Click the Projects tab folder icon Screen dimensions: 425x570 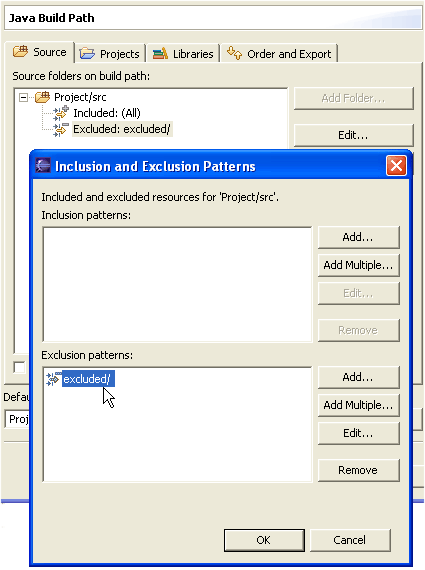87,53
